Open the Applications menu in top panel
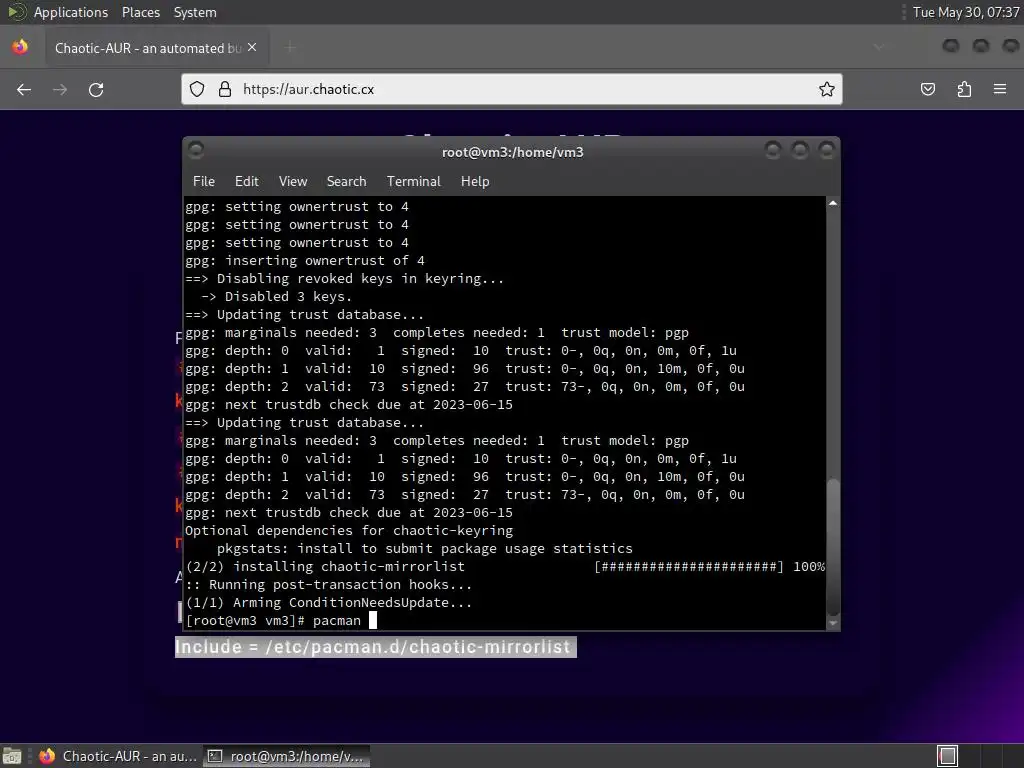 pyautogui.click(x=71, y=12)
